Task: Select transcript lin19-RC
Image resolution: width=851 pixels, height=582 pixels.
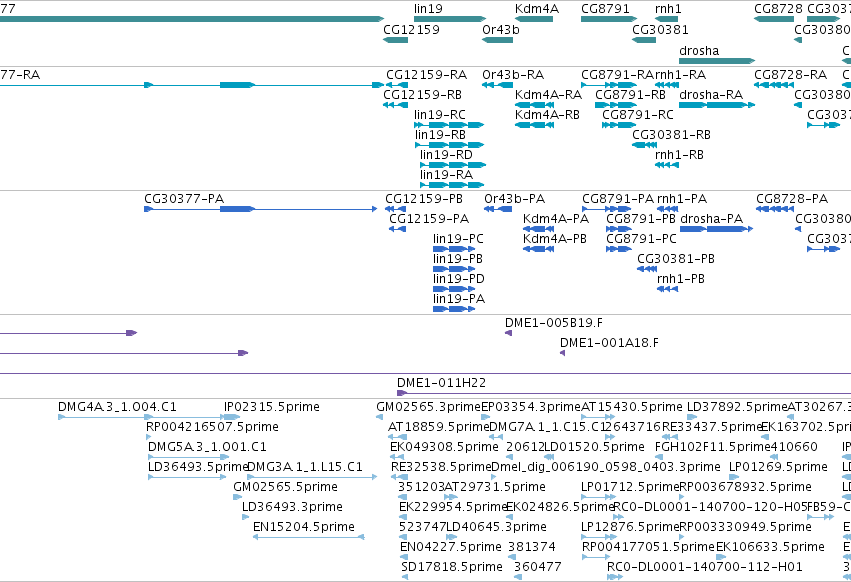Action: tap(449, 125)
